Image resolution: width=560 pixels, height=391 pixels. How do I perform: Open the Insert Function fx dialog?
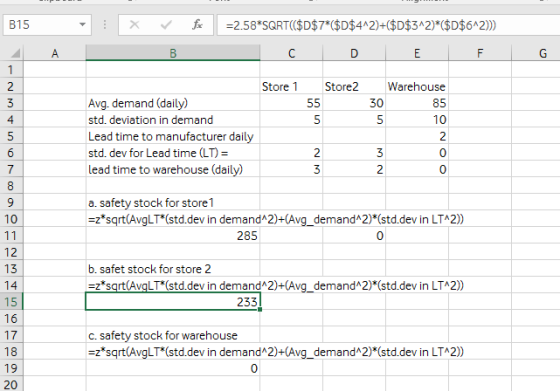click(197, 25)
